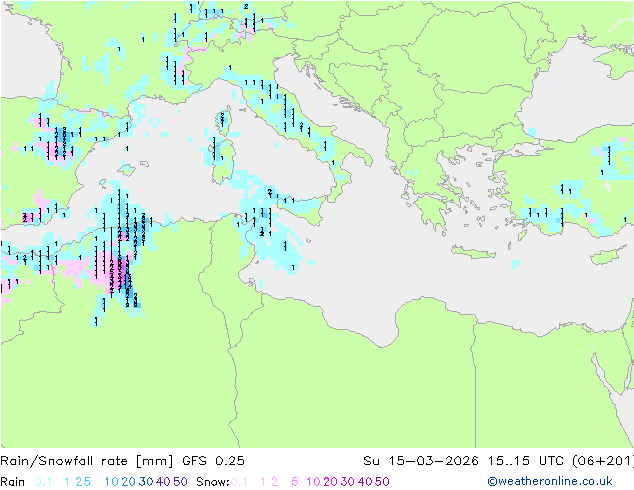Viewport: 634px width, 490px height.
Task: Select the 'Rain/Snowfall rate [mm]' title text
Action: click(x=87, y=461)
